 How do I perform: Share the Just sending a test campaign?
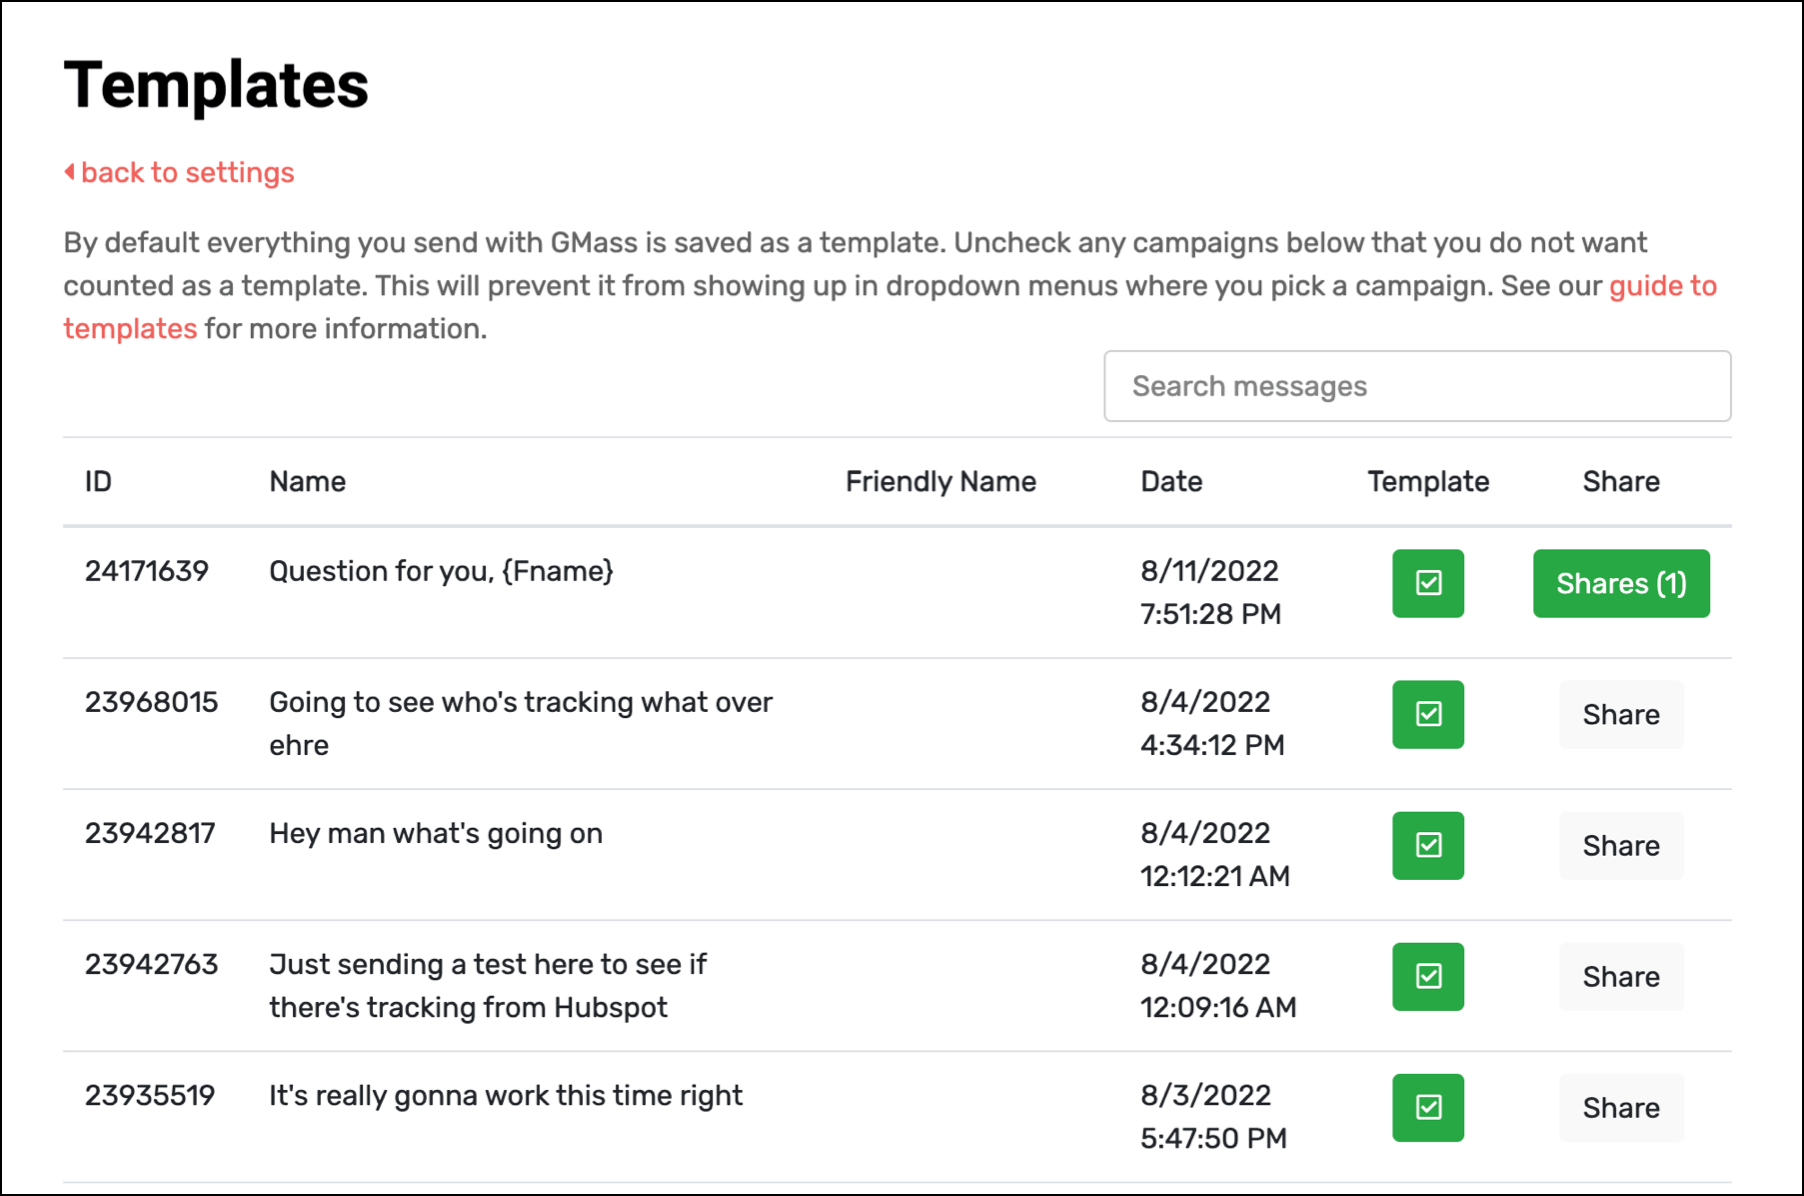point(1621,976)
